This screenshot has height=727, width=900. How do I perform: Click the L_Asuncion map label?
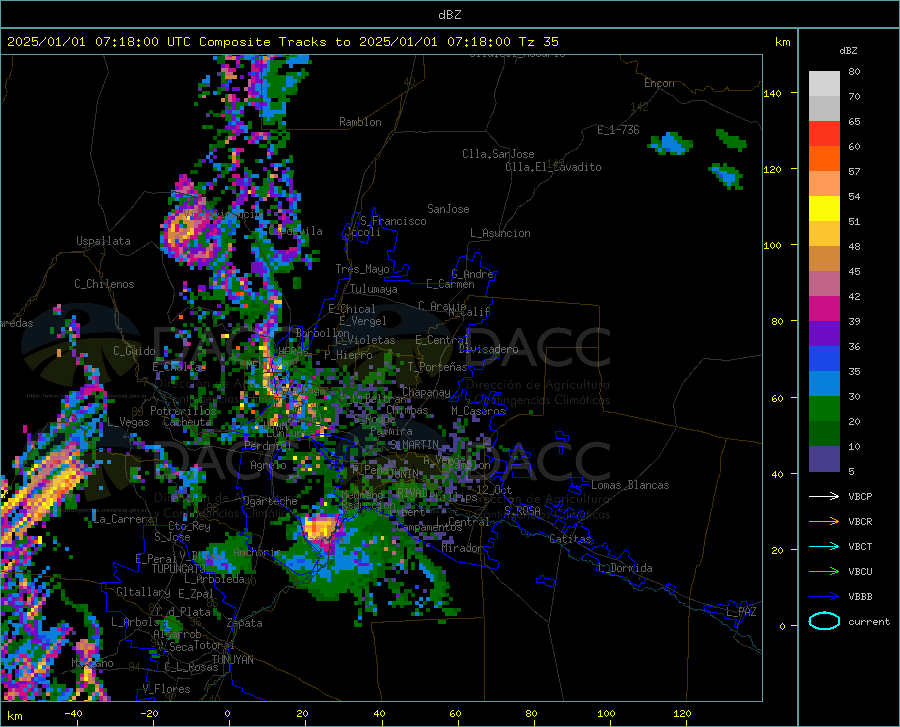coord(500,233)
